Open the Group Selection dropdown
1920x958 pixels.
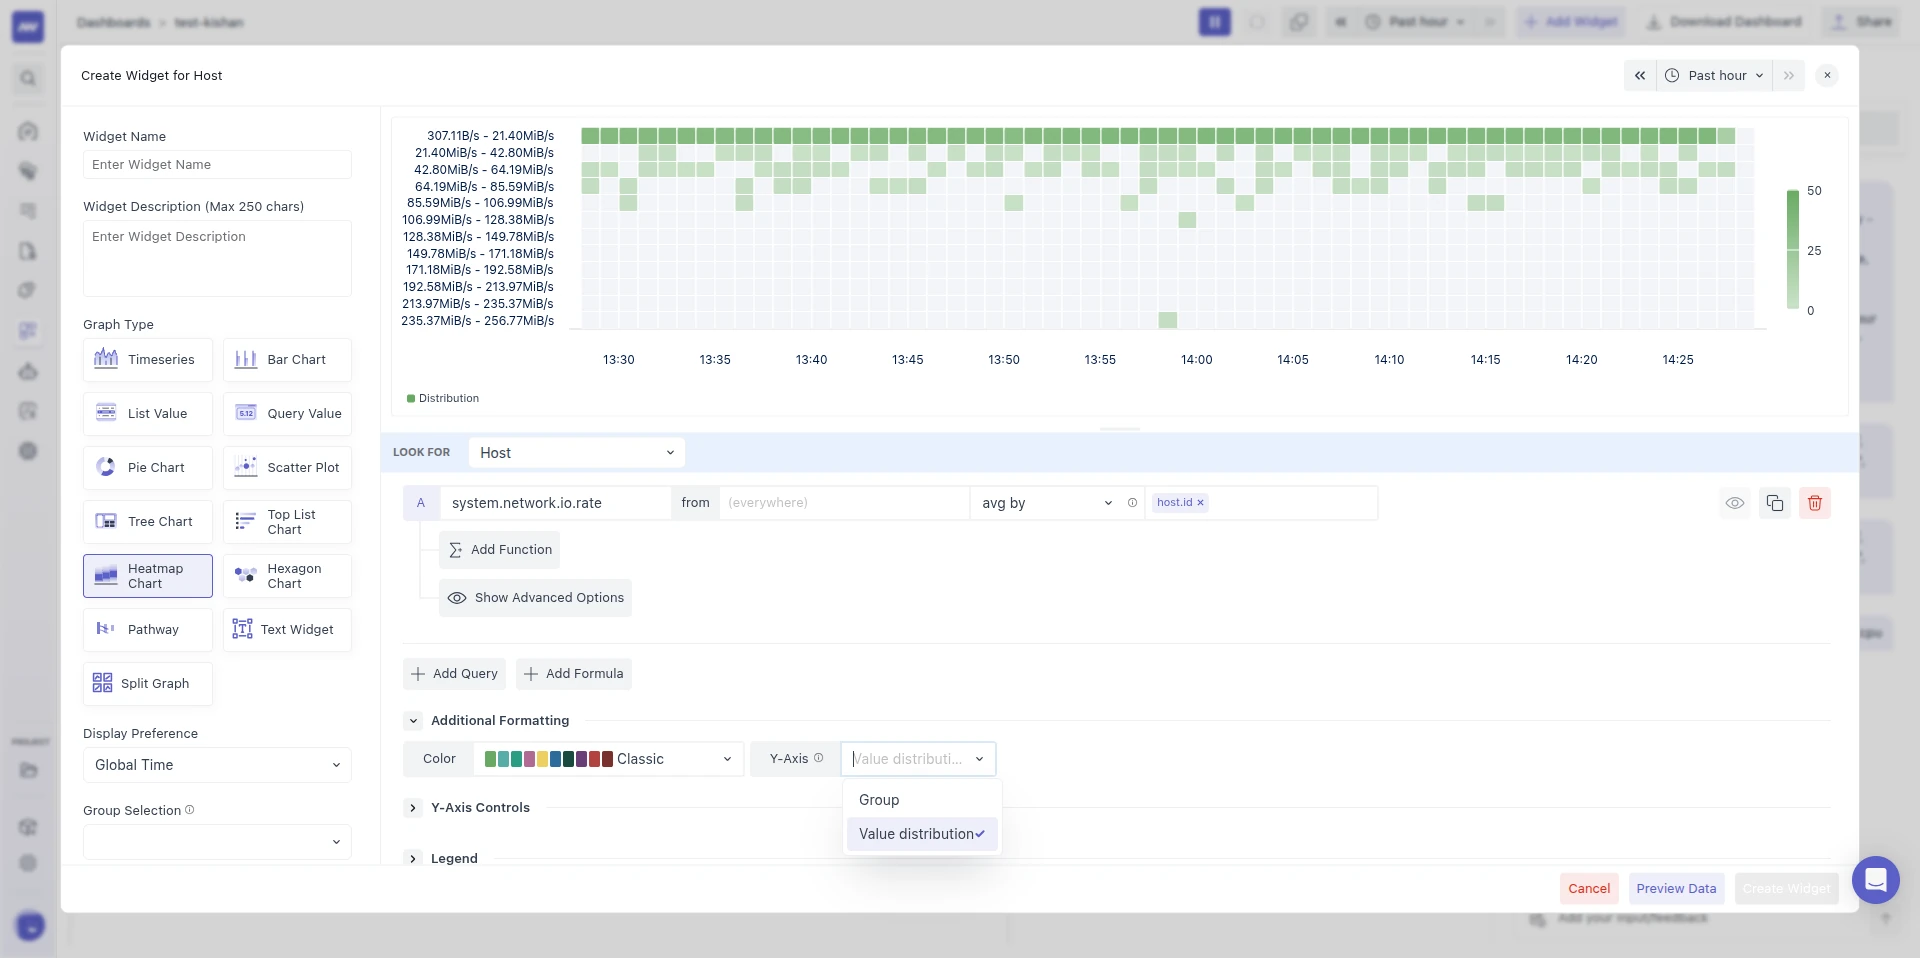(217, 842)
